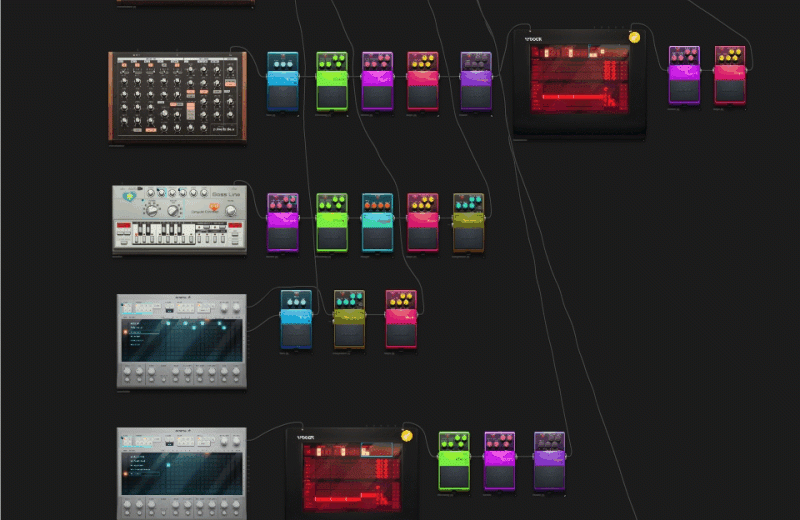Toggle footswitch of pink pedal in Pulverisateur chain
The height and width of the screenshot is (520, 800).
[422, 97]
